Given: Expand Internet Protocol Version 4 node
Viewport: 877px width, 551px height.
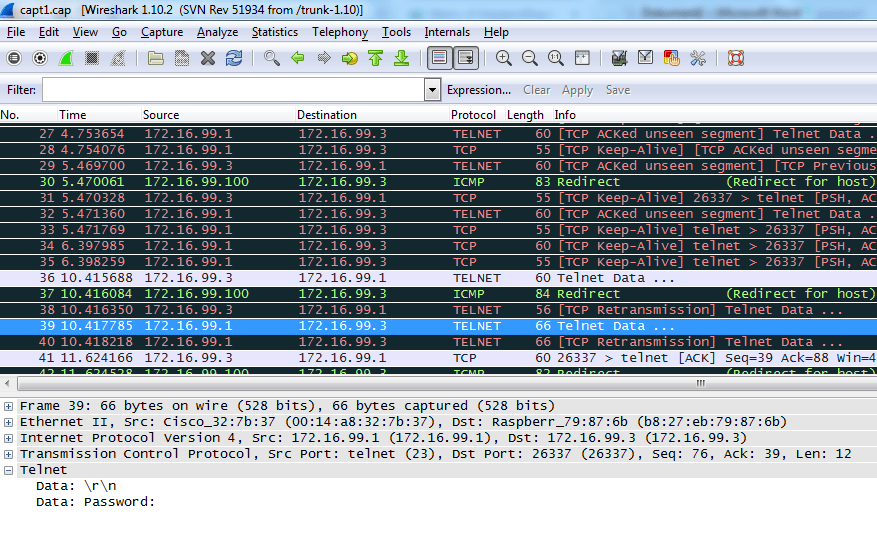Looking at the screenshot, I should 8,438.
